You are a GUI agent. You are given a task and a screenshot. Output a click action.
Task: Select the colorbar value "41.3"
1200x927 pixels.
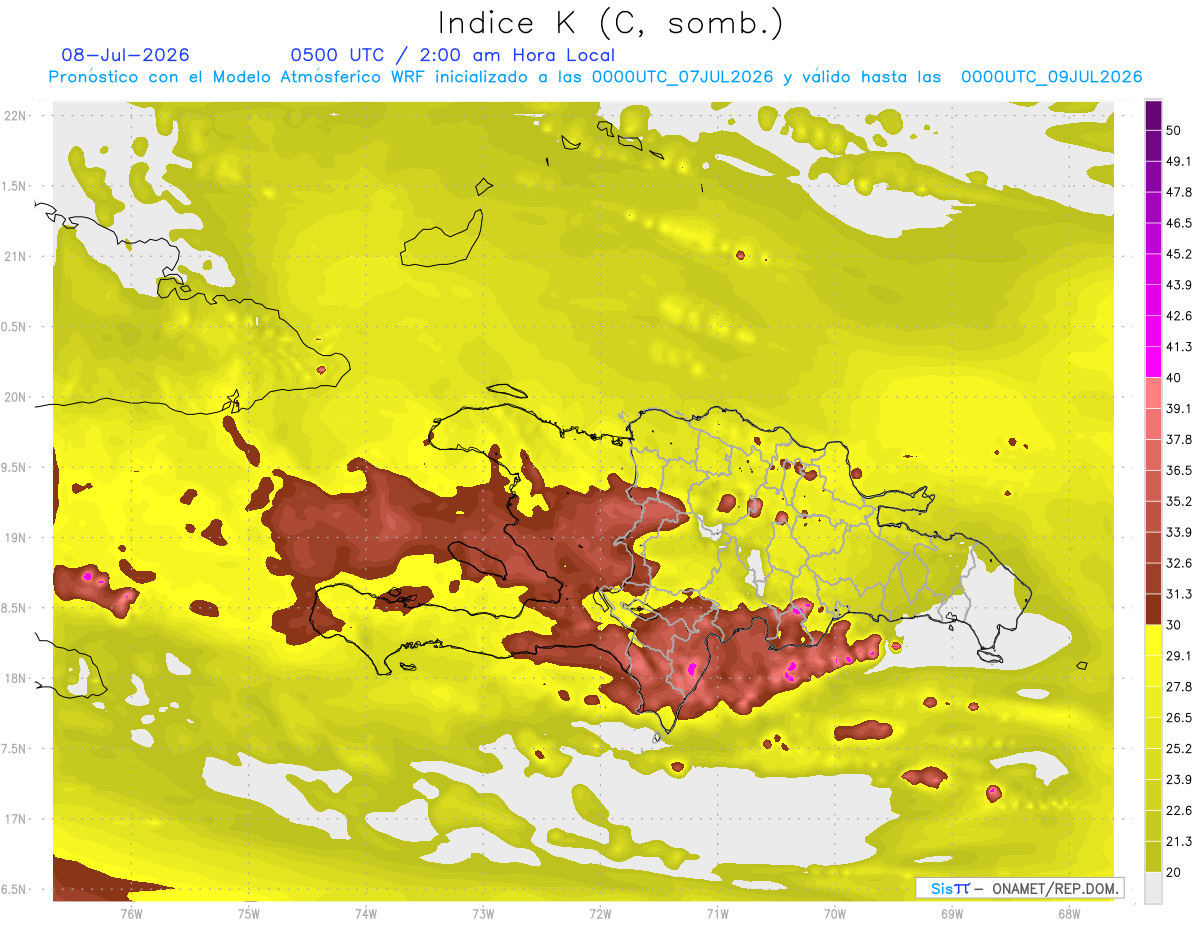[x=1179, y=347]
